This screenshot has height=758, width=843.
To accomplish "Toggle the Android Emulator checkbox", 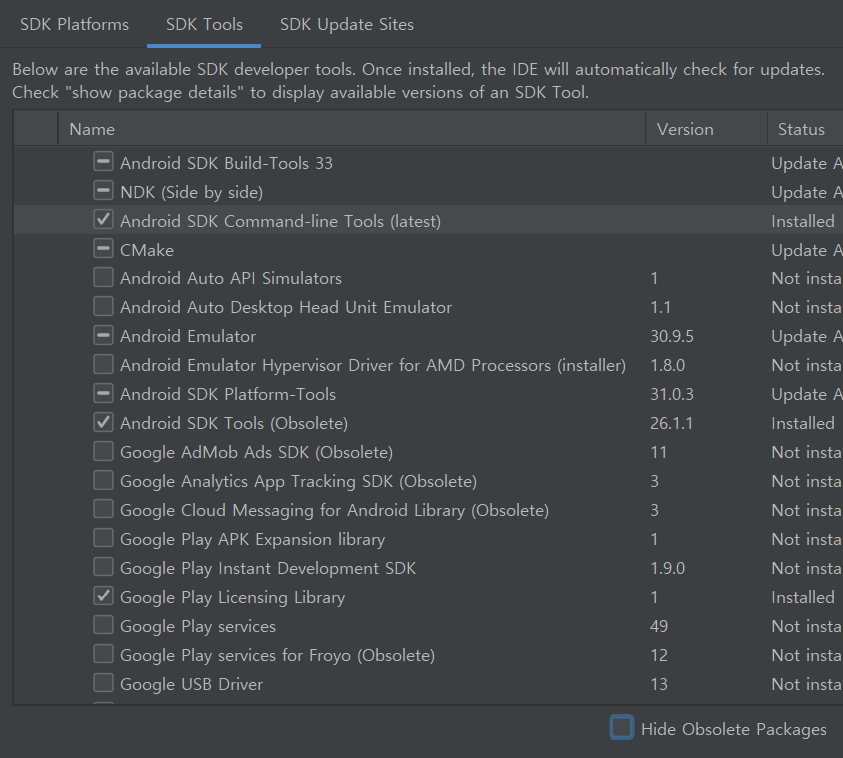I will (x=103, y=335).
